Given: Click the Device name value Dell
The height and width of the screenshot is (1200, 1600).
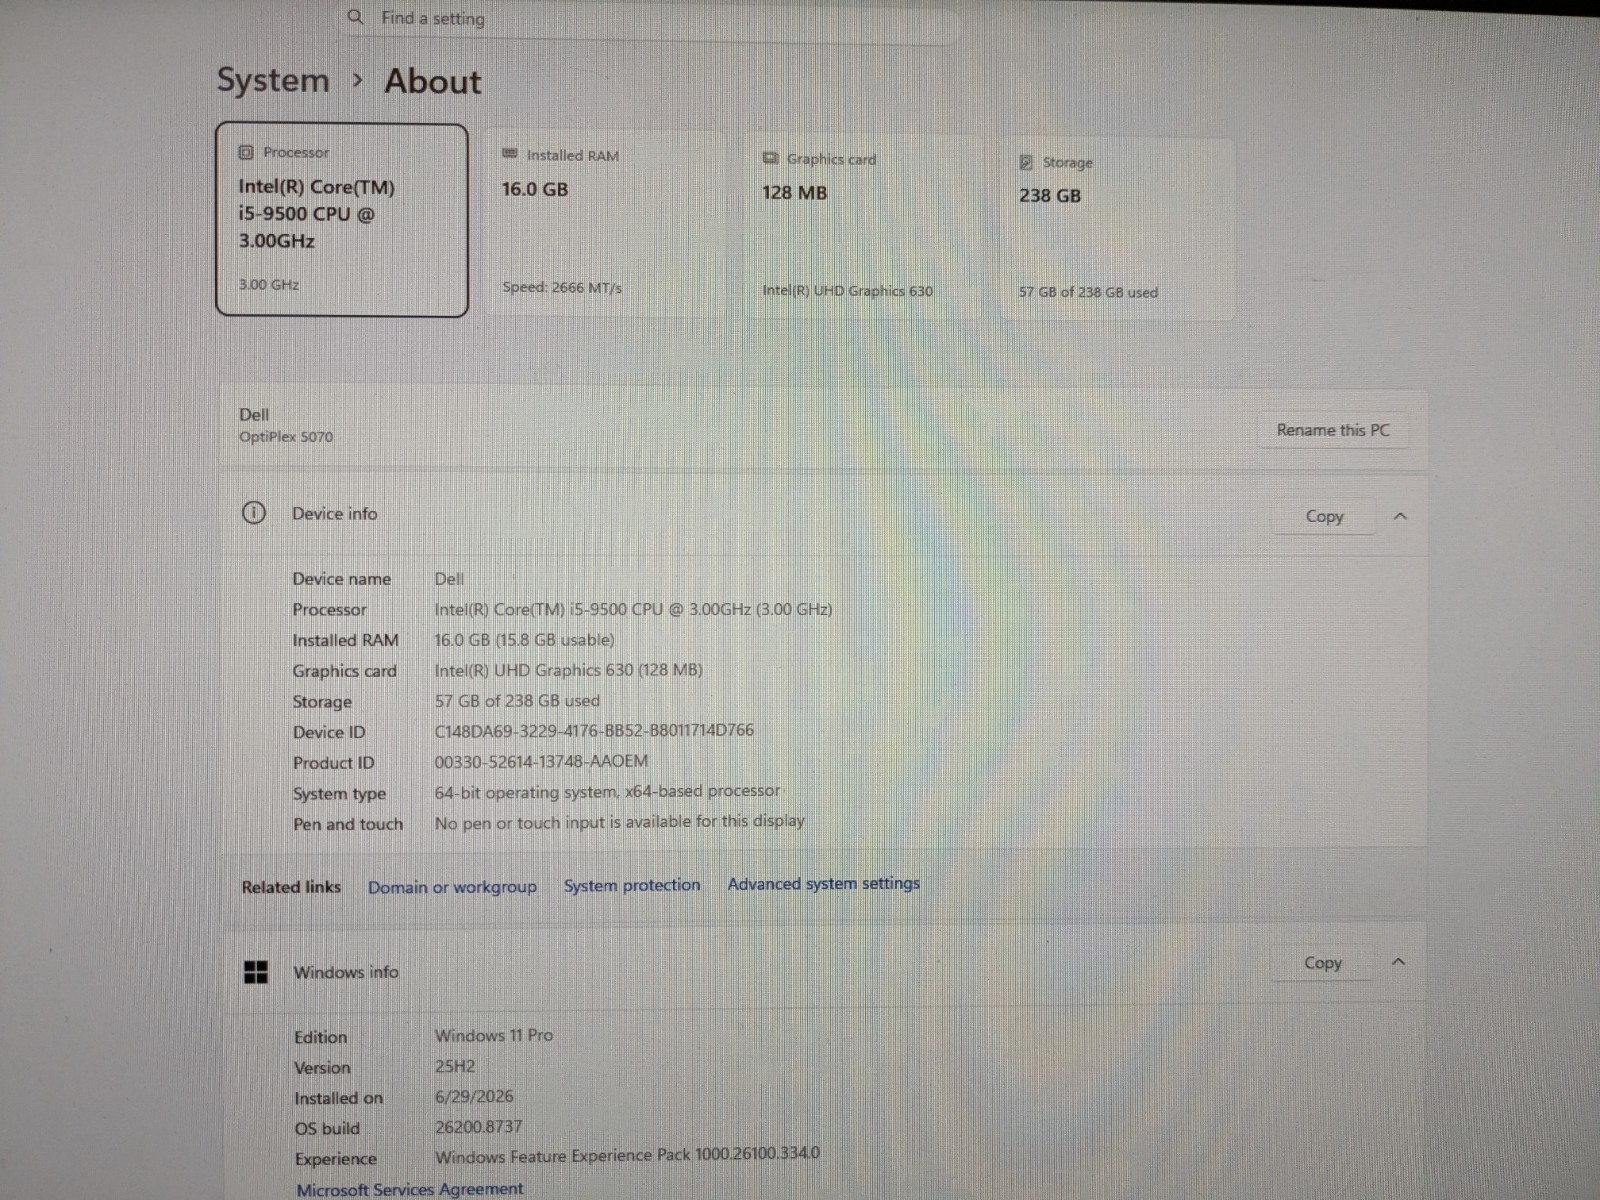Looking at the screenshot, I should point(449,579).
